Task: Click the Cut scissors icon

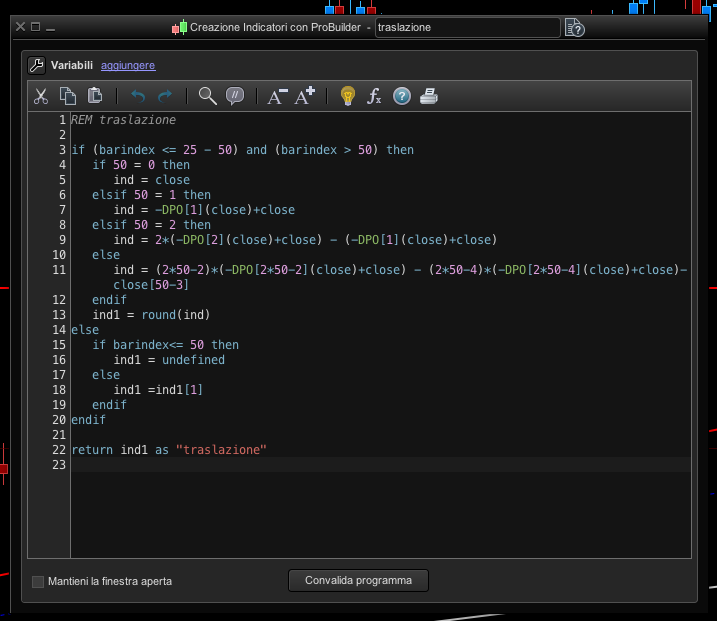Action: pyautogui.click(x=41, y=96)
